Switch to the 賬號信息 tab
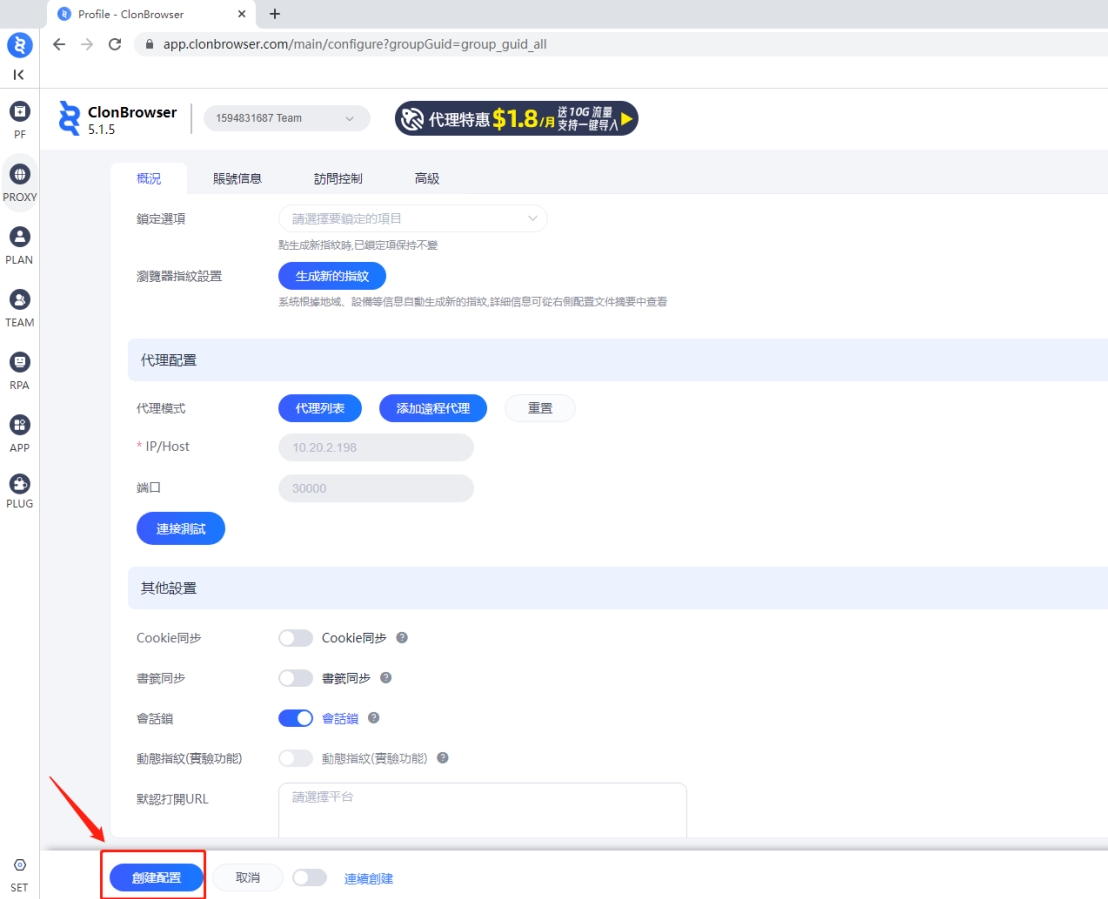 237,179
